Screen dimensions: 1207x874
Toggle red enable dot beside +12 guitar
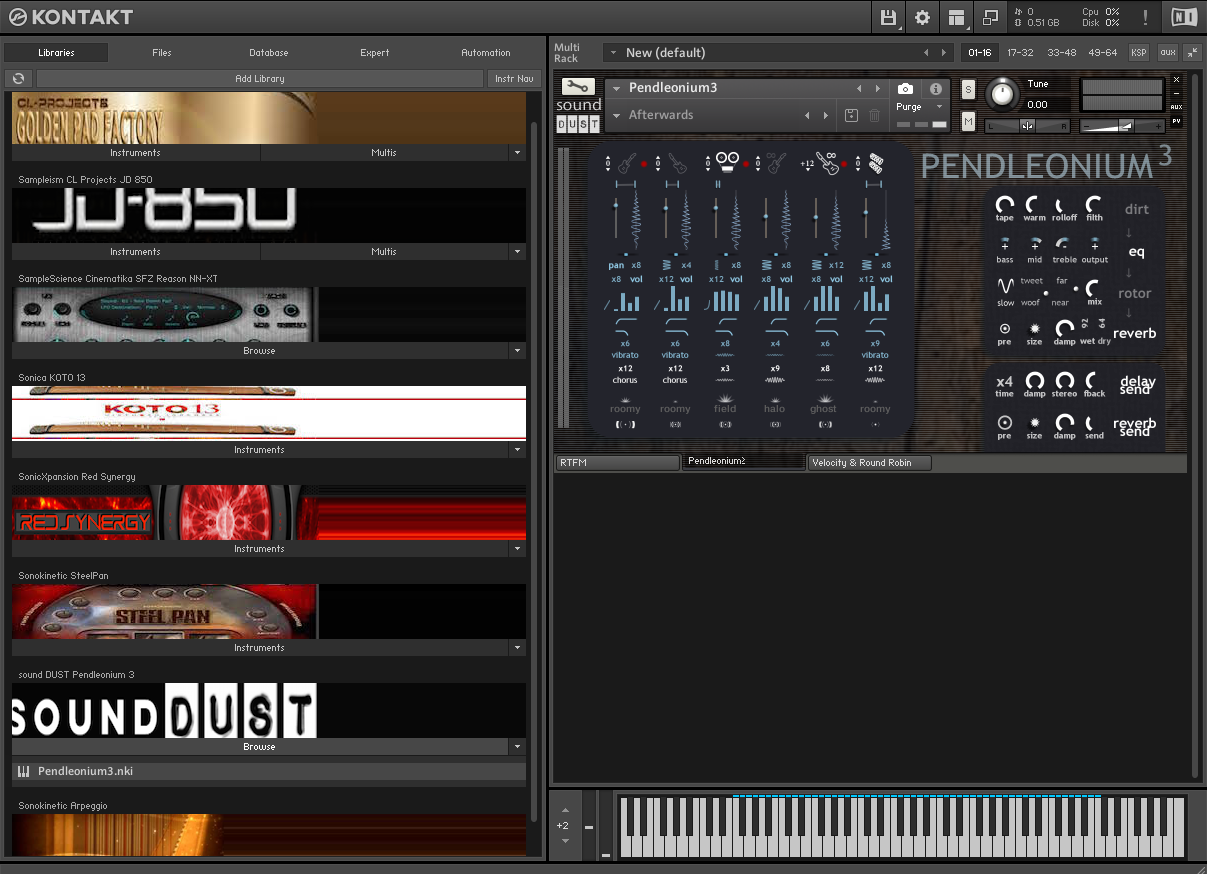[x=846, y=163]
